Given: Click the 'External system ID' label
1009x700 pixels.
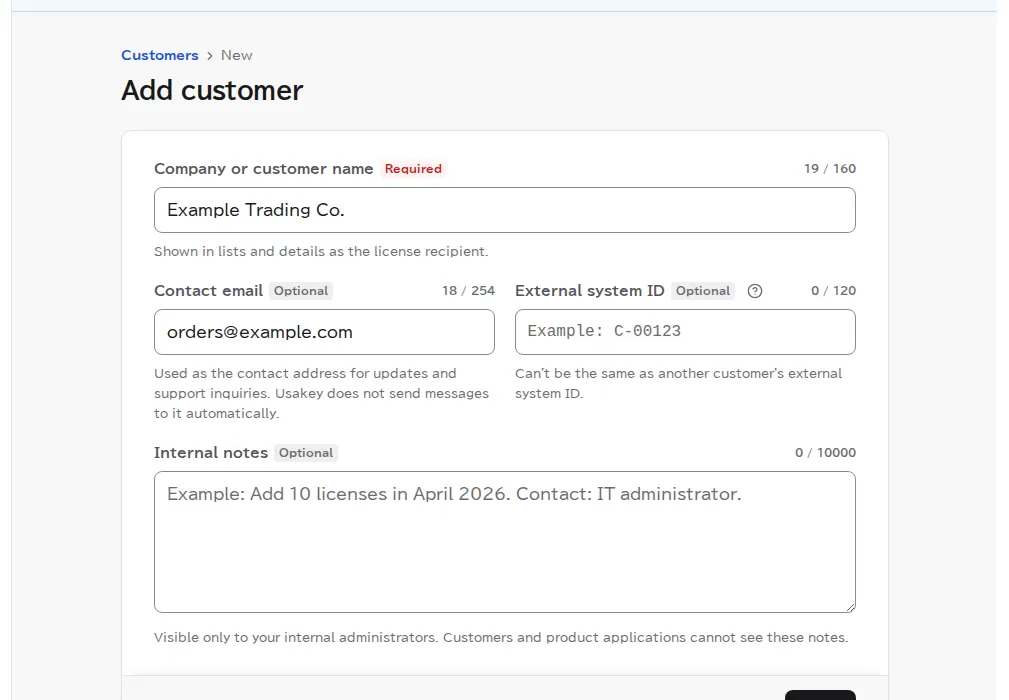Looking at the screenshot, I should 589,291.
